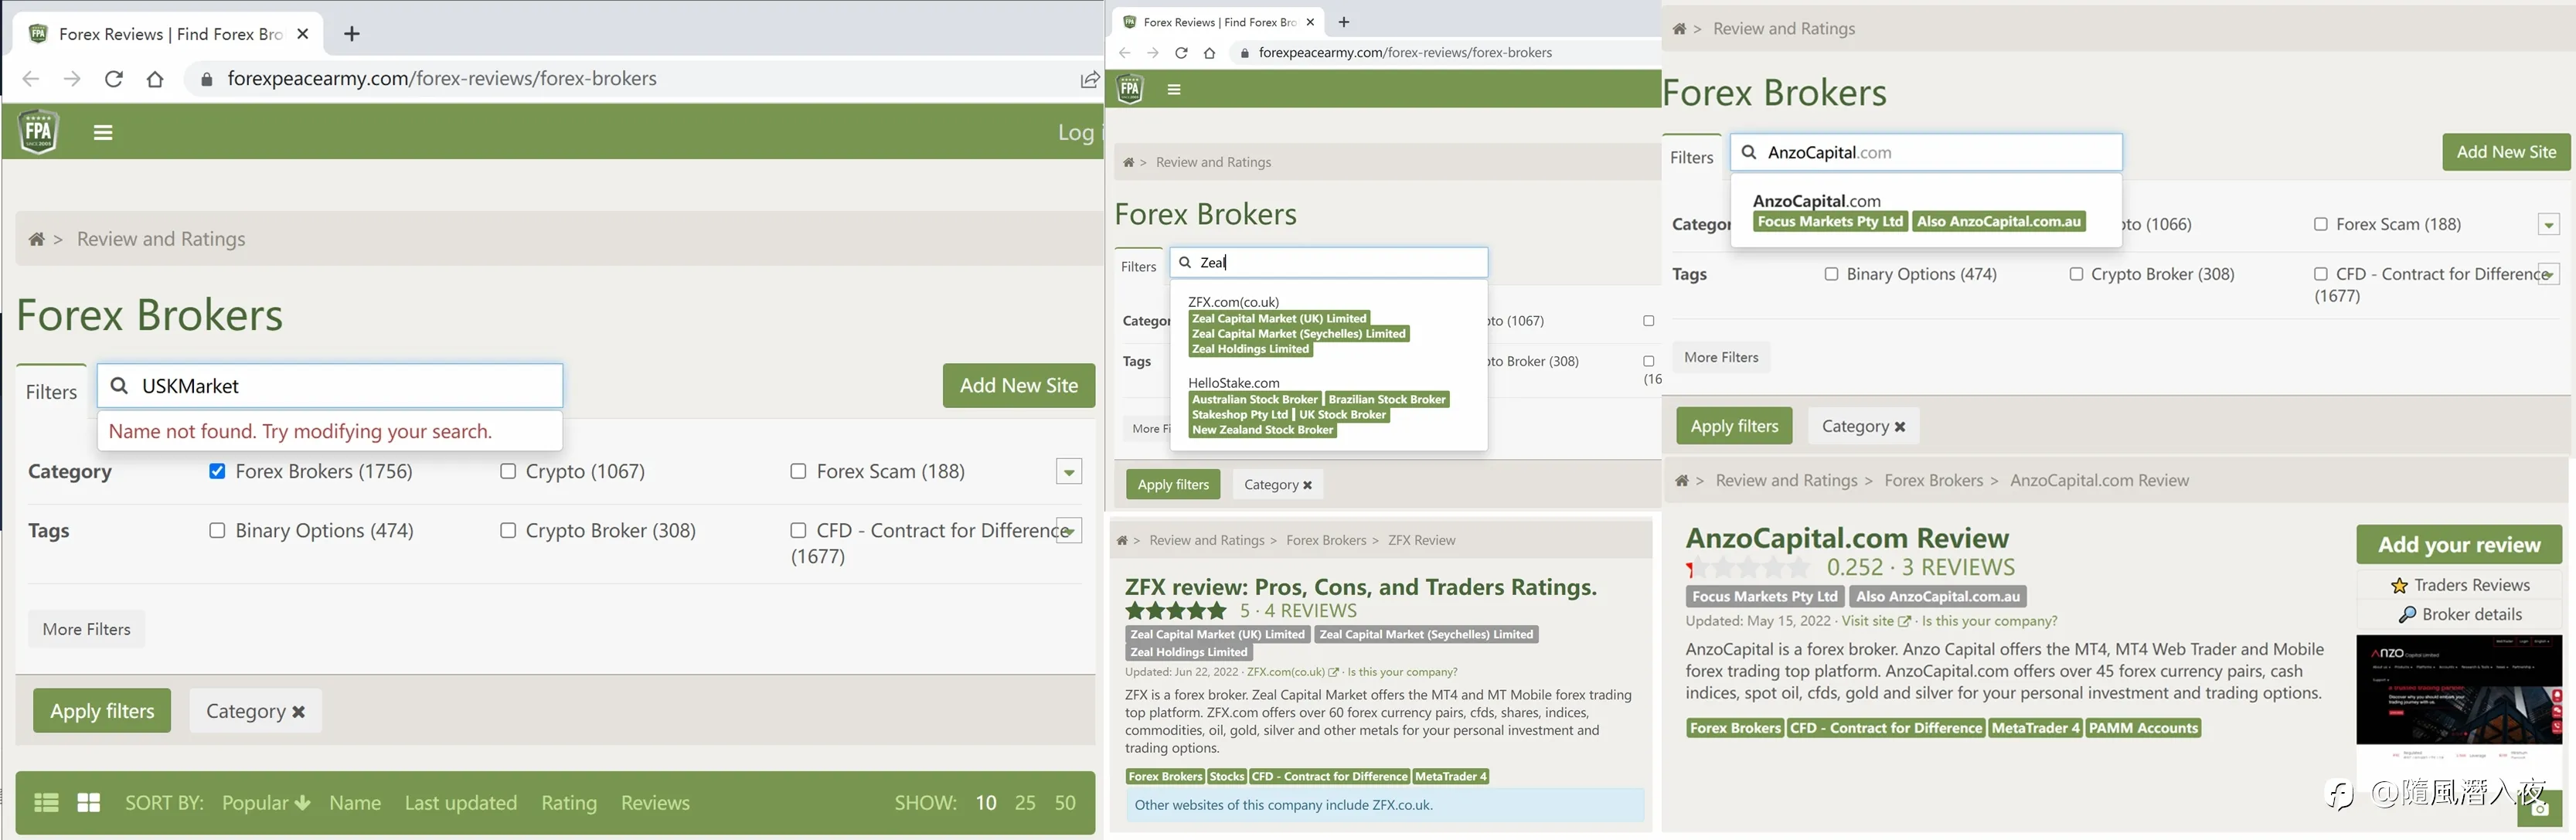The height and width of the screenshot is (840, 2576).
Task: Click Add your review button
Action: click(x=2459, y=545)
